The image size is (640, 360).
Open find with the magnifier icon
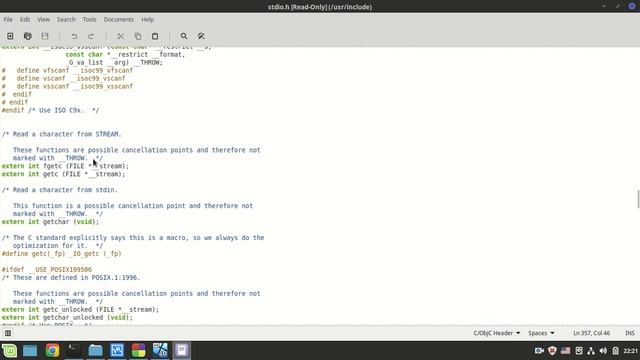pos(184,36)
